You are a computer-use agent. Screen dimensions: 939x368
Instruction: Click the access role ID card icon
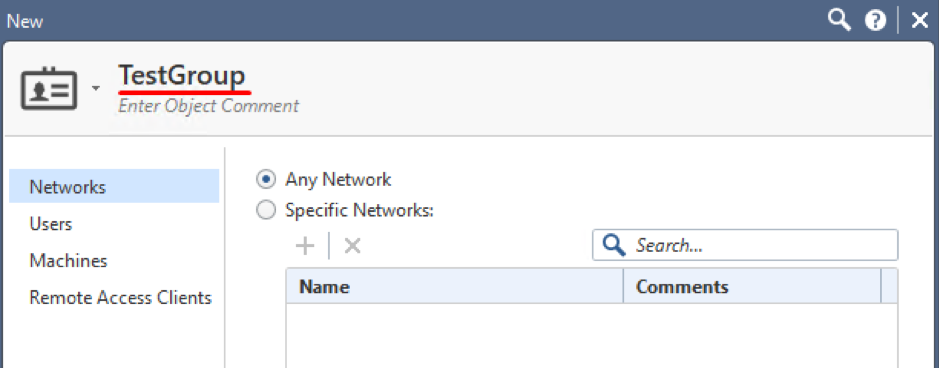click(x=49, y=89)
